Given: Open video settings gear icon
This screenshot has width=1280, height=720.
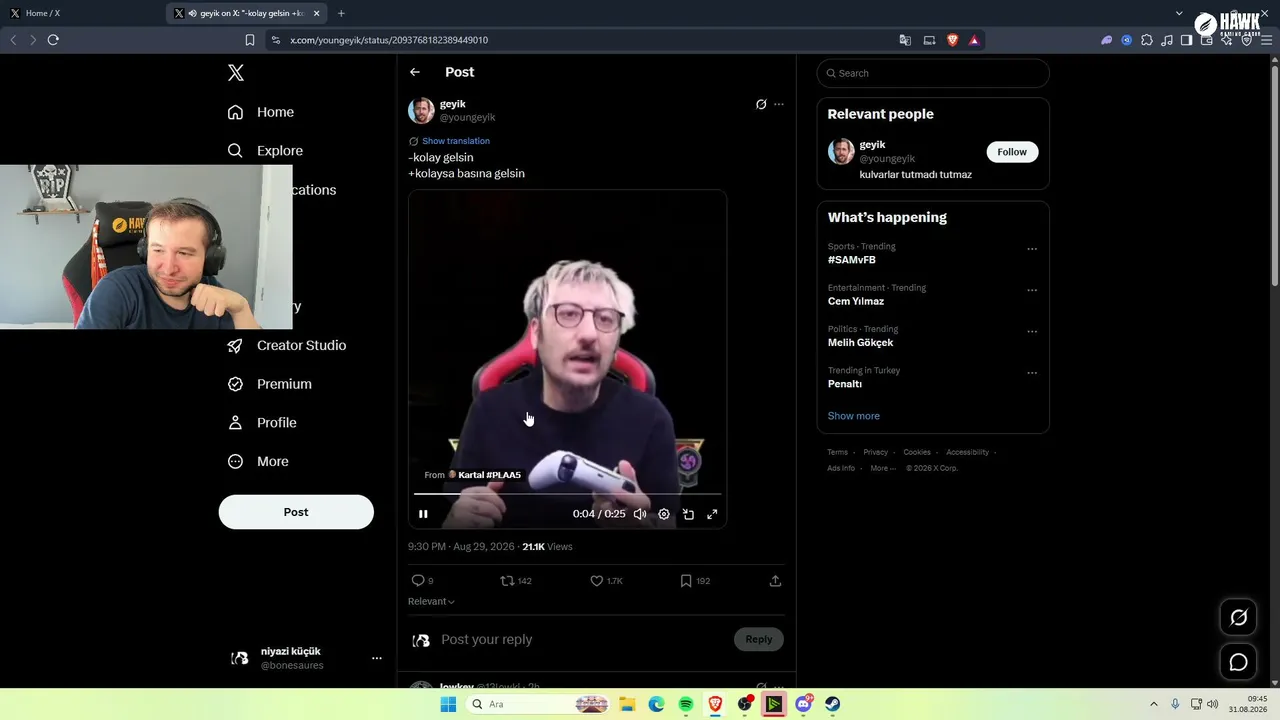Looking at the screenshot, I should (x=664, y=514).
